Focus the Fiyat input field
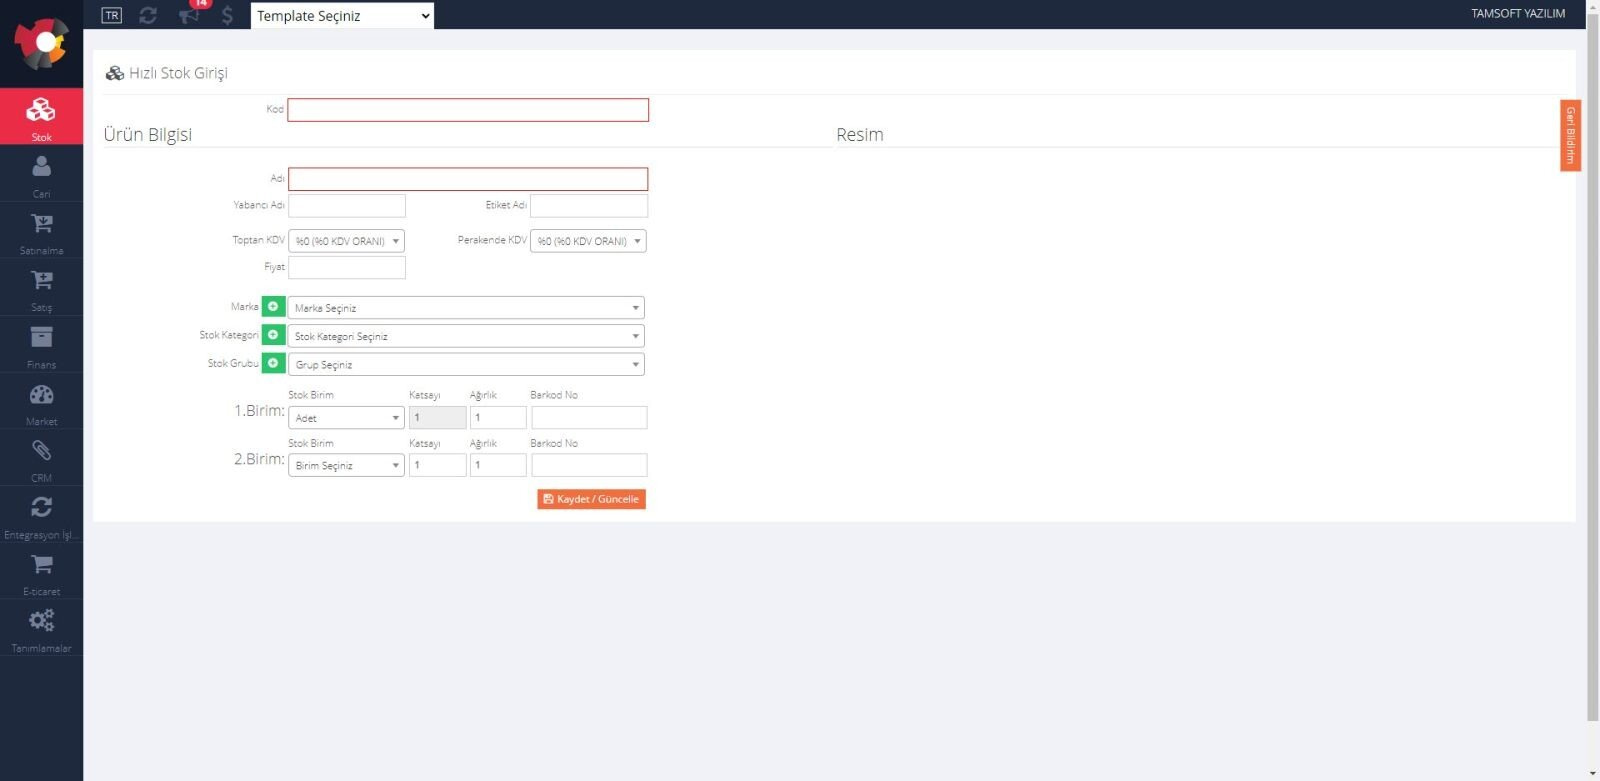This screenshot has height=781, width=1600. tap(347, 267)
